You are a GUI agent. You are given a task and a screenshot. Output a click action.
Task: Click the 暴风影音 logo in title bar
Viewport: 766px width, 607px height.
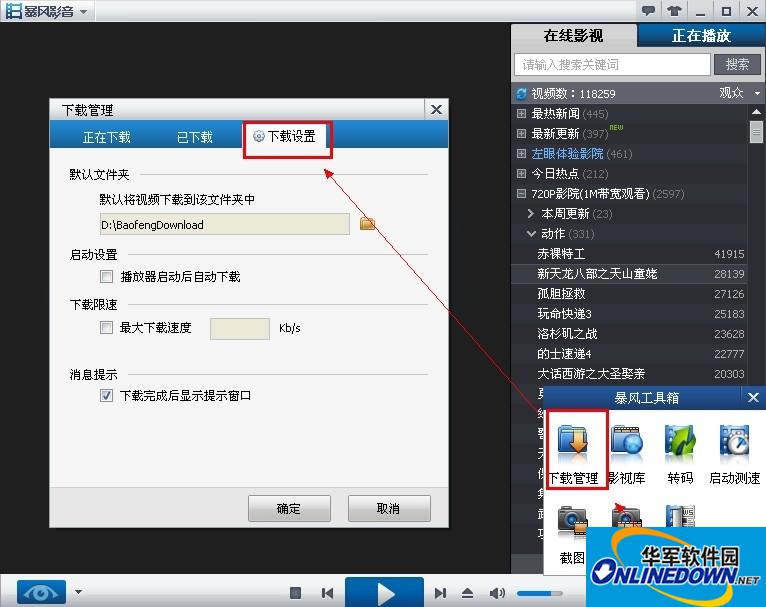39,11
